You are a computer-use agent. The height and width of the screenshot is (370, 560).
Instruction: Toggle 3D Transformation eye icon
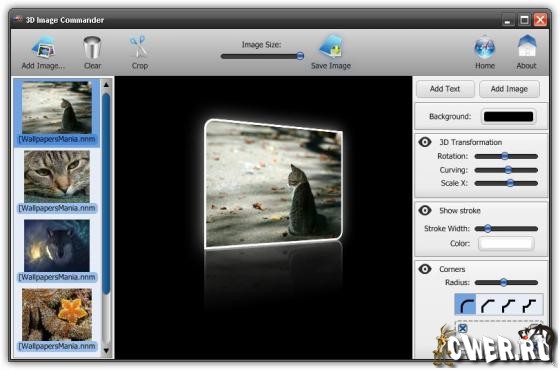(425, 142)
